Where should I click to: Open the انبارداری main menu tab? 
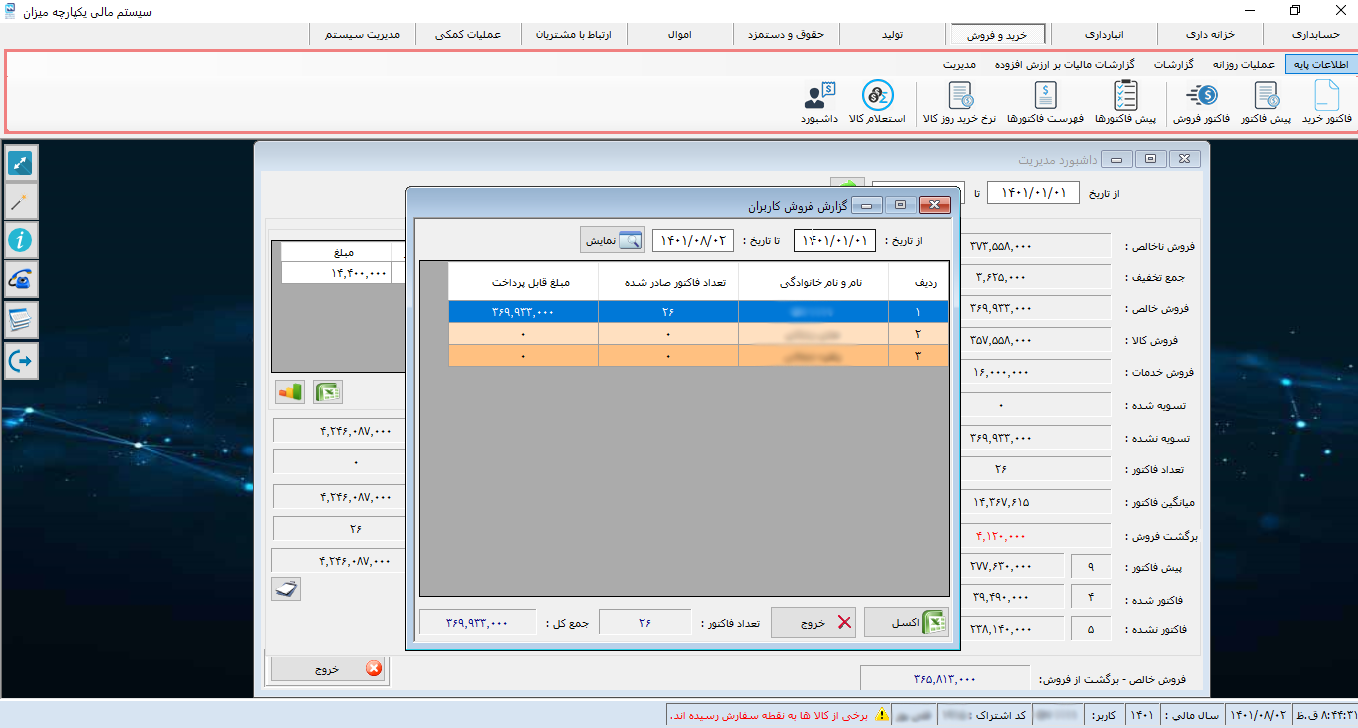coord(1104,34)
